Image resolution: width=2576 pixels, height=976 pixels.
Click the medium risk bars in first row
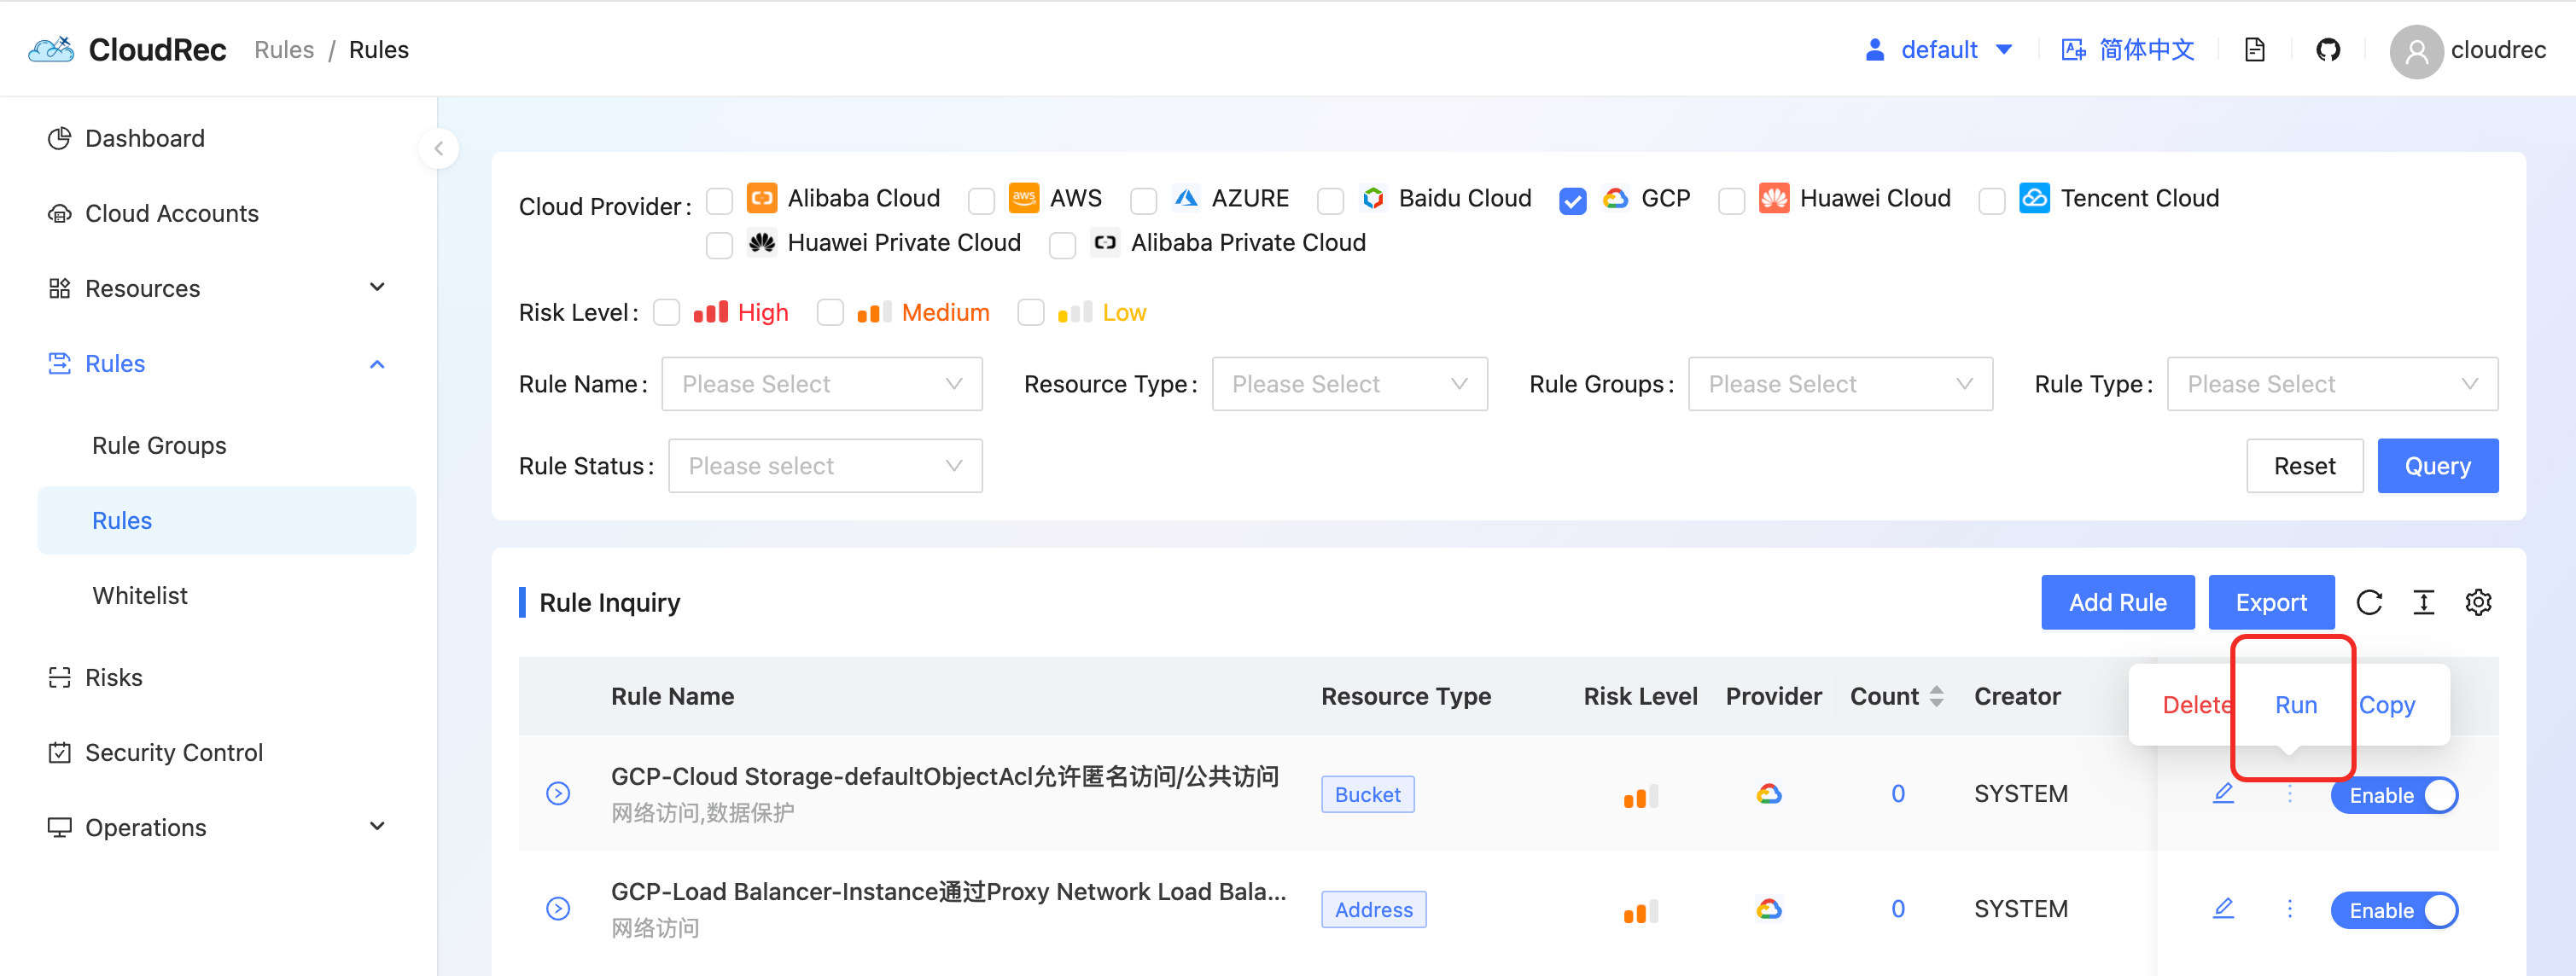click(1640, 796)
